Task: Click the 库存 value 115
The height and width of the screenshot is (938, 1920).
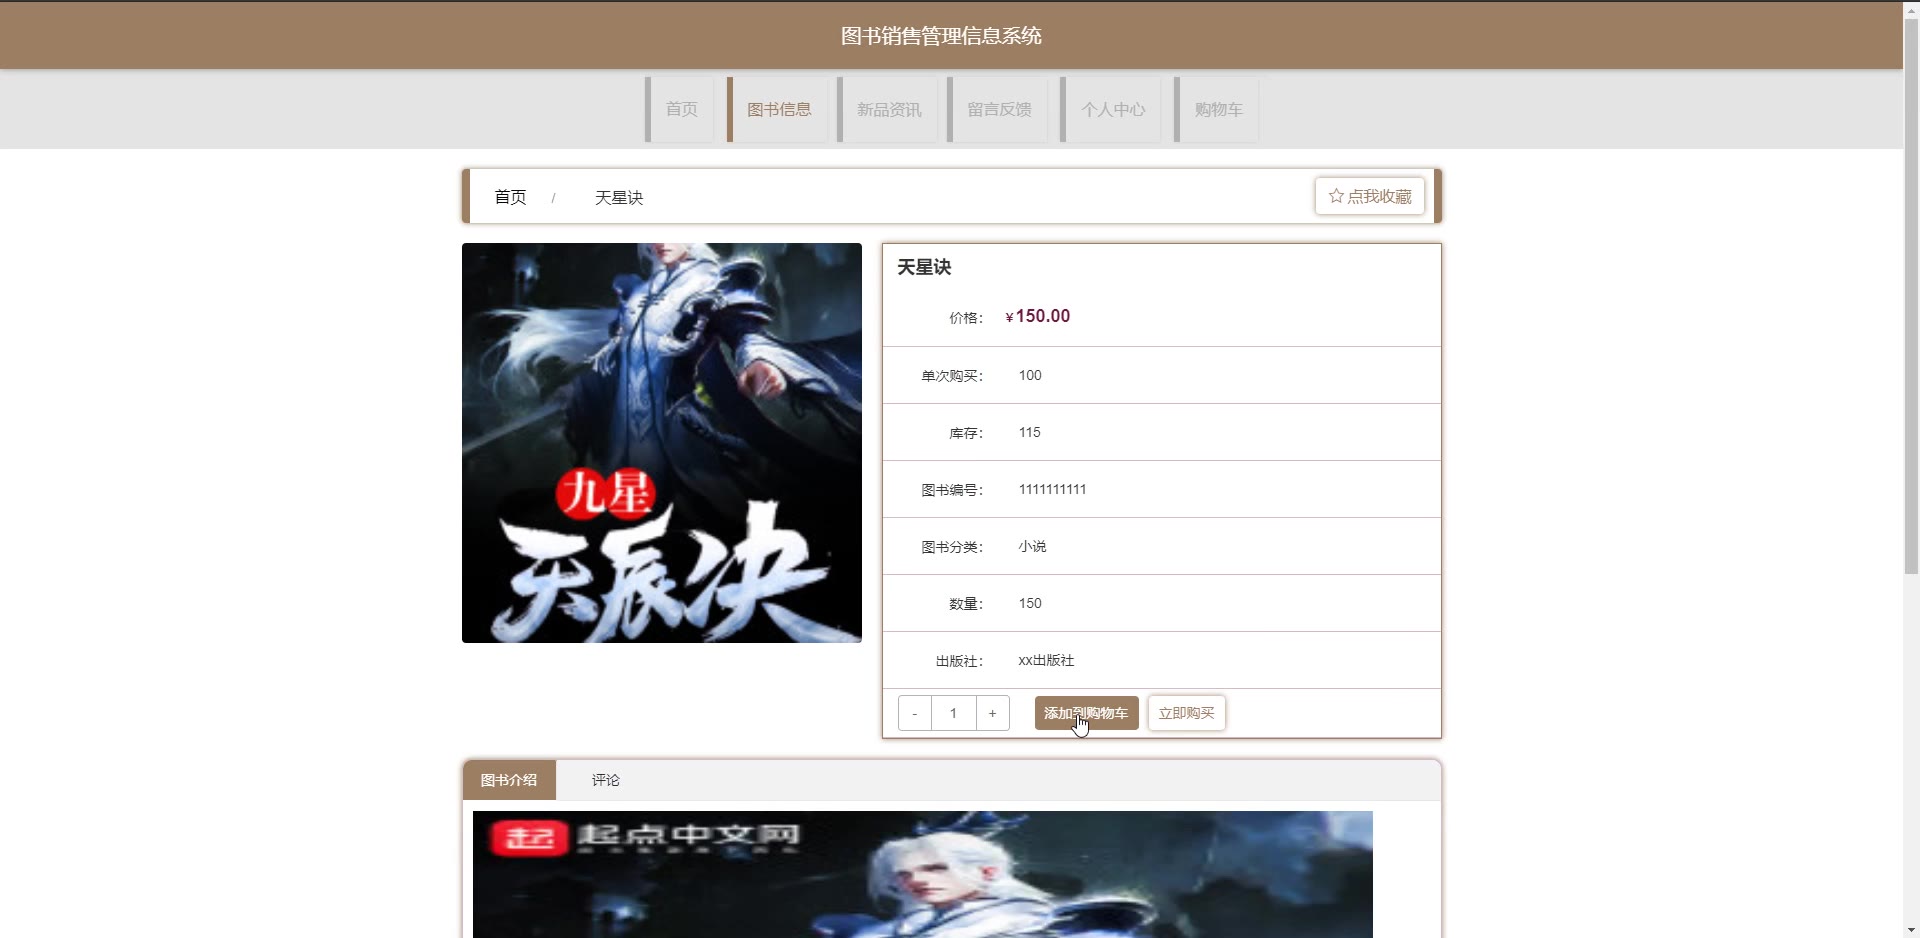Action: tap(1029, 432)
